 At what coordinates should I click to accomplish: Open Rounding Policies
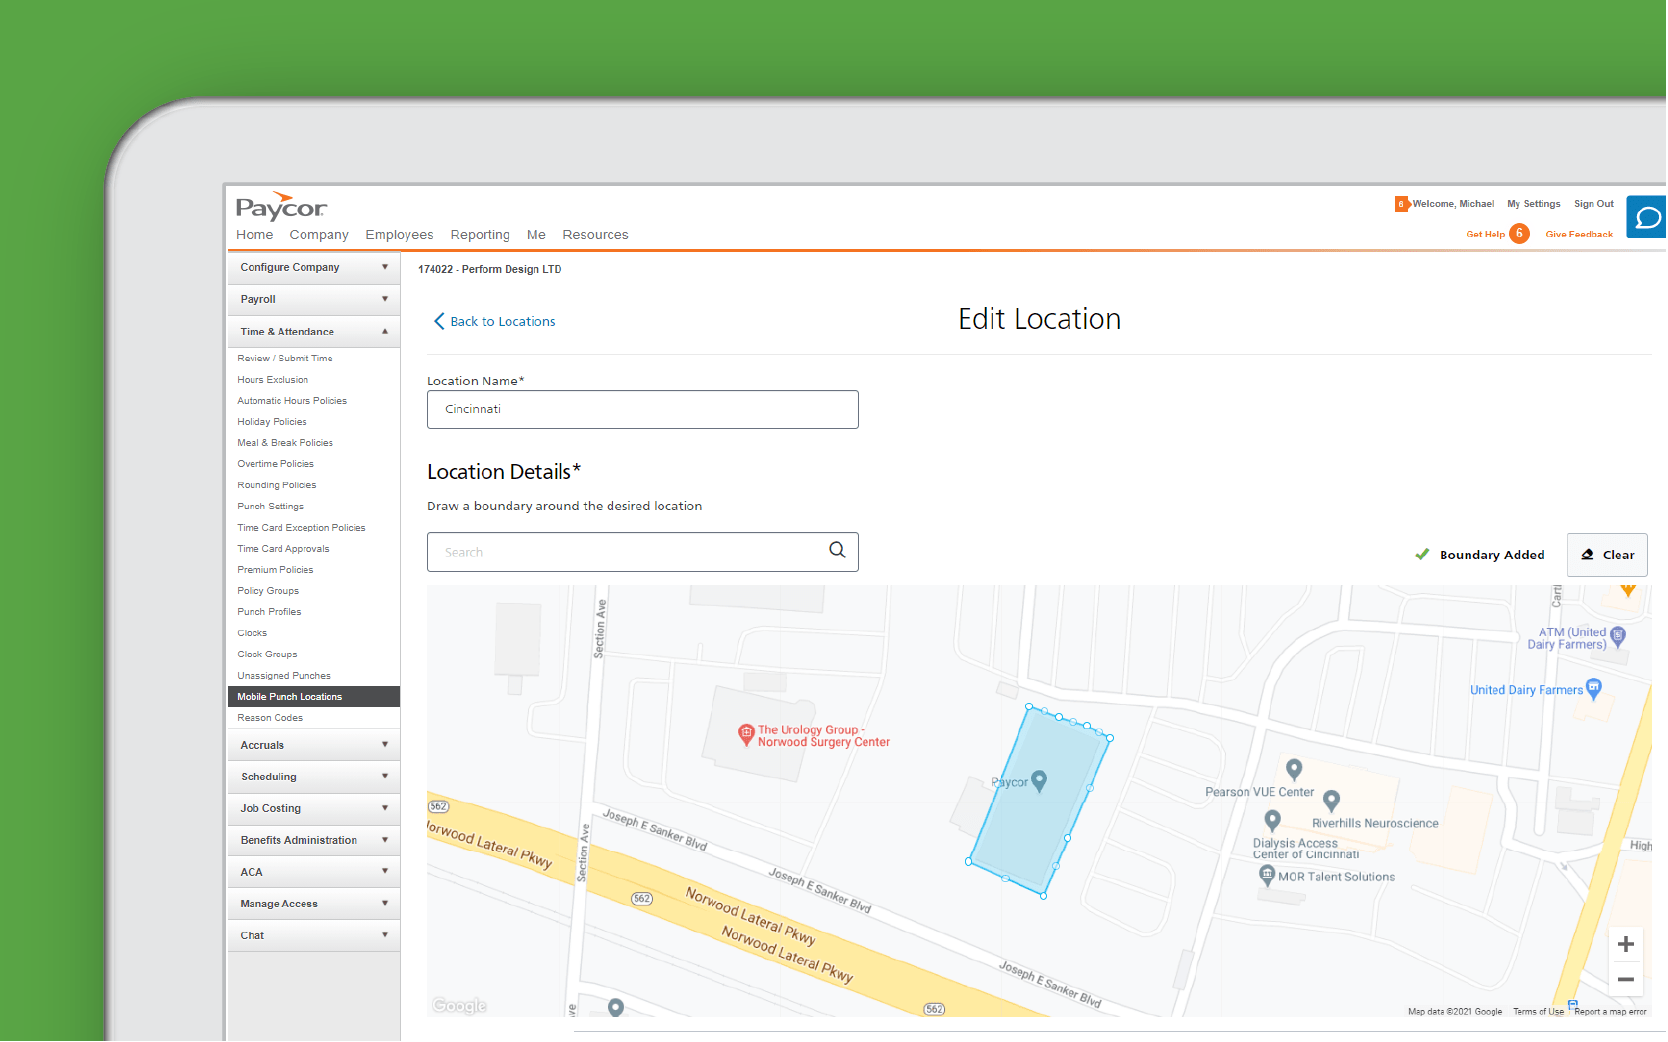(x=277, y=485)
